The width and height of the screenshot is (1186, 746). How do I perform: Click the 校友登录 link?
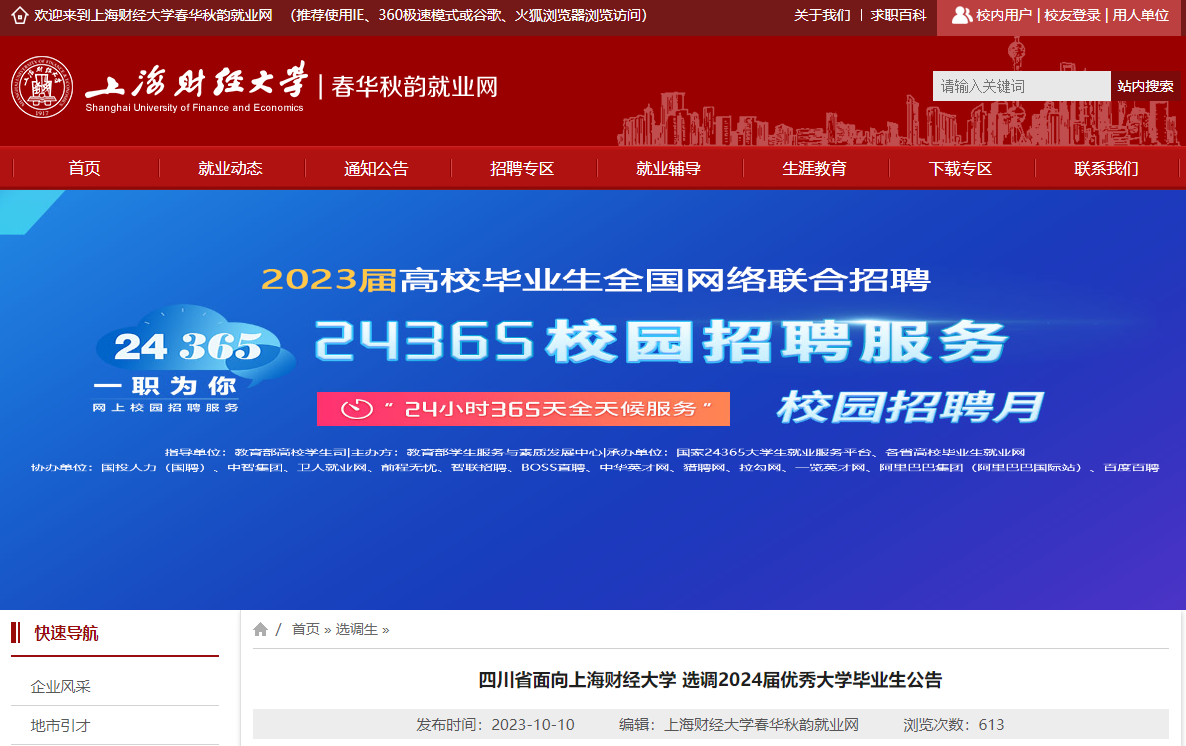tap(1072, 15)
